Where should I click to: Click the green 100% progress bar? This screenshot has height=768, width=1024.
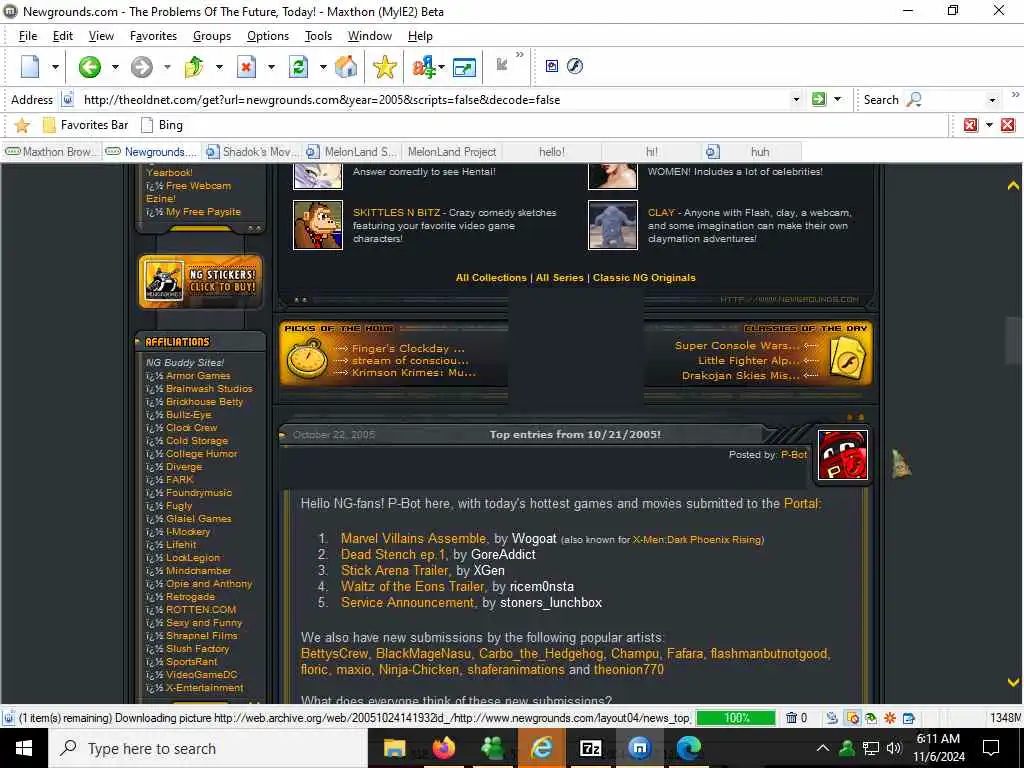click(736, 718)
